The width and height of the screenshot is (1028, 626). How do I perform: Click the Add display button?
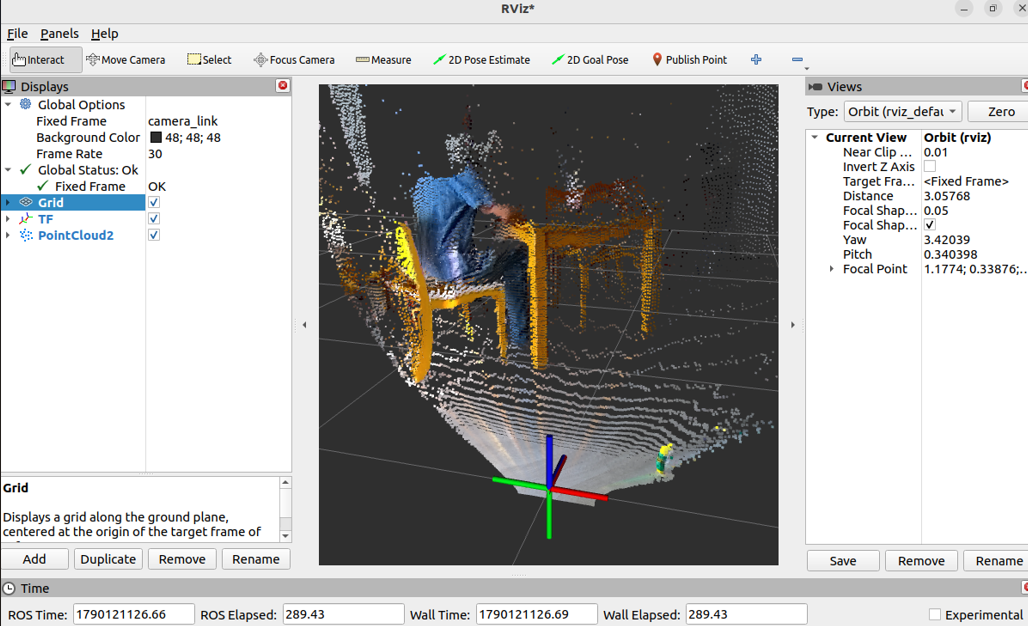coord(35,559)
